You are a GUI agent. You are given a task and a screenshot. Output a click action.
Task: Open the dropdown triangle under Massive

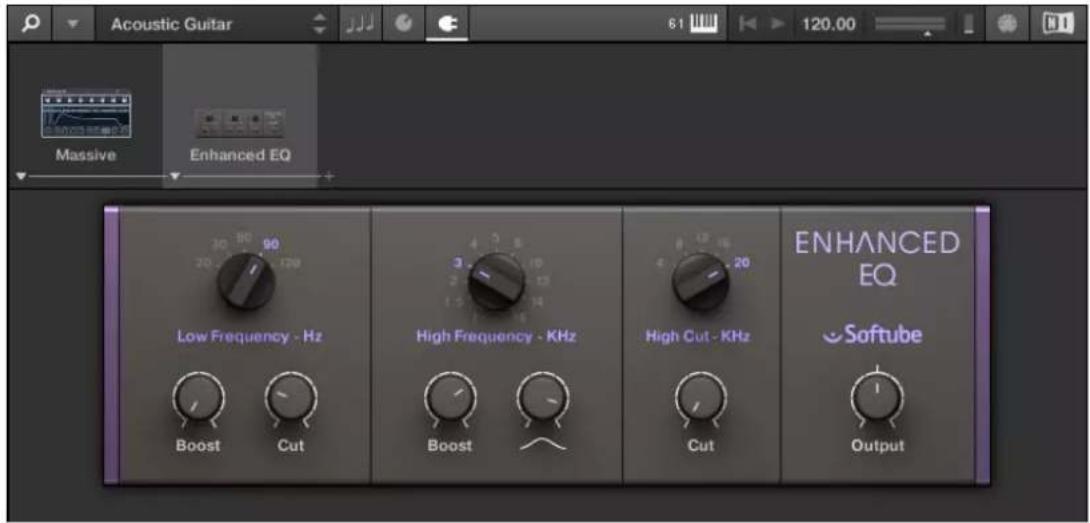(21, 177)
